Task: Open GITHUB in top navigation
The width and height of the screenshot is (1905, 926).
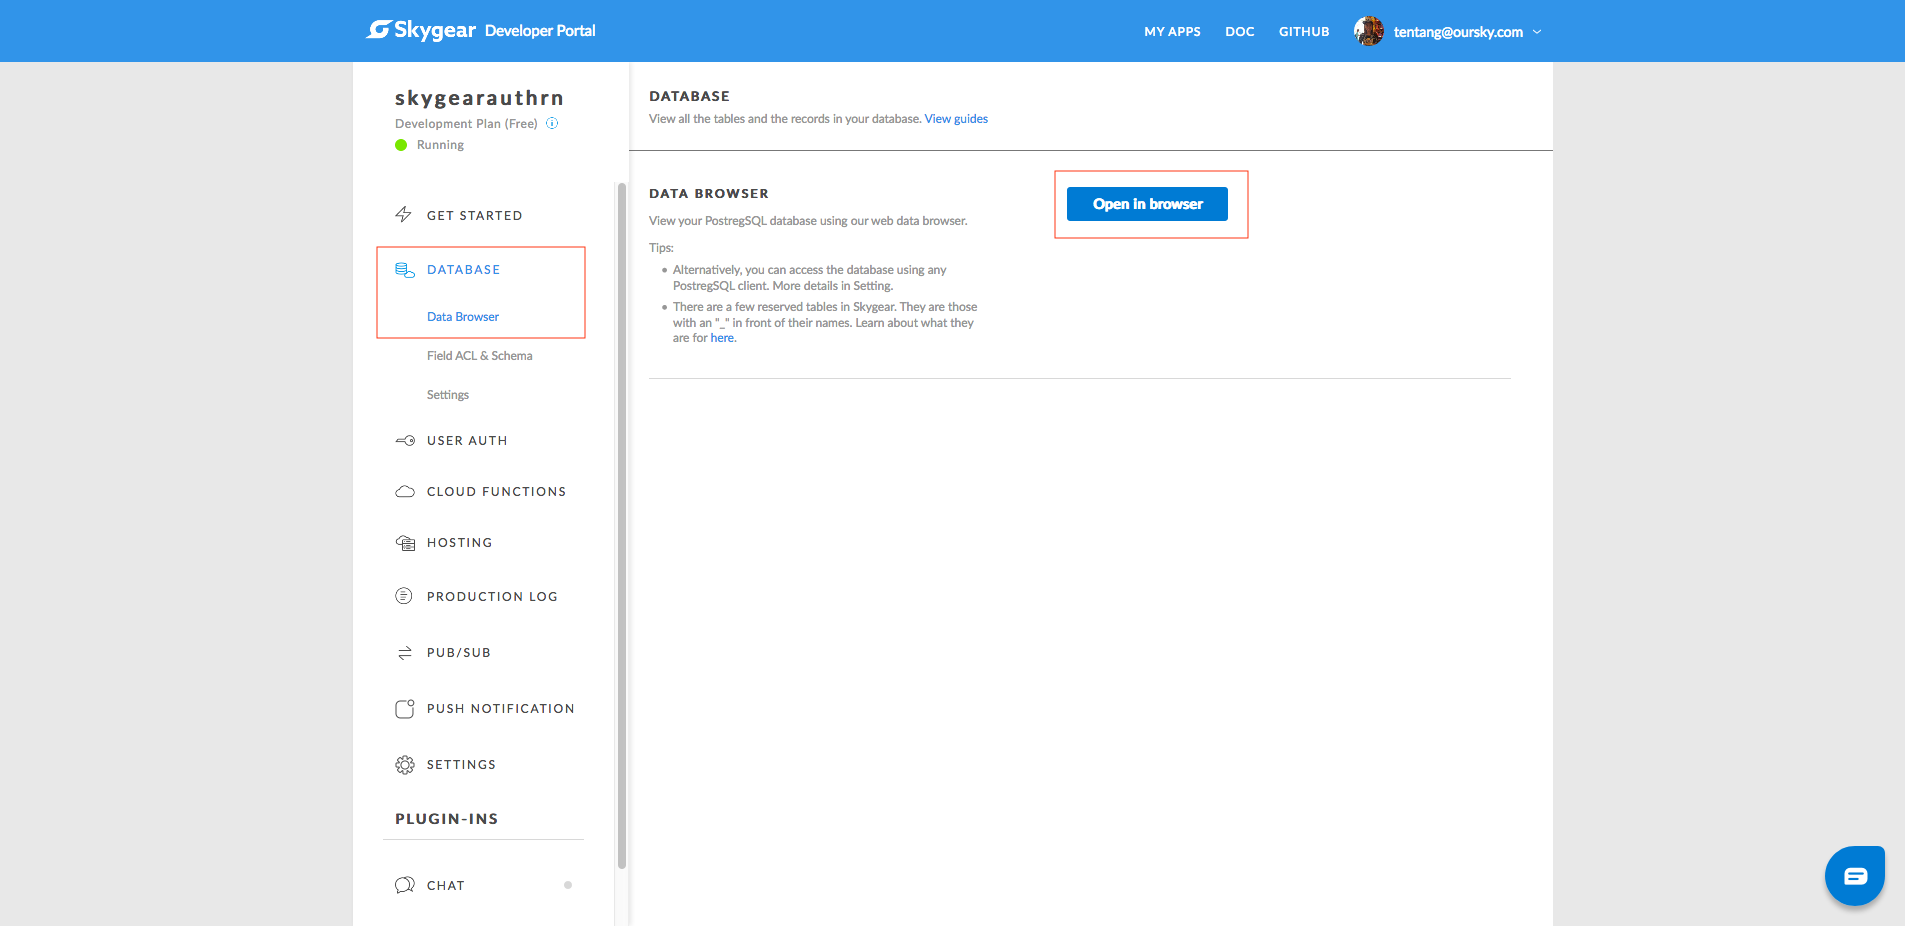Action: (1304, 32)
